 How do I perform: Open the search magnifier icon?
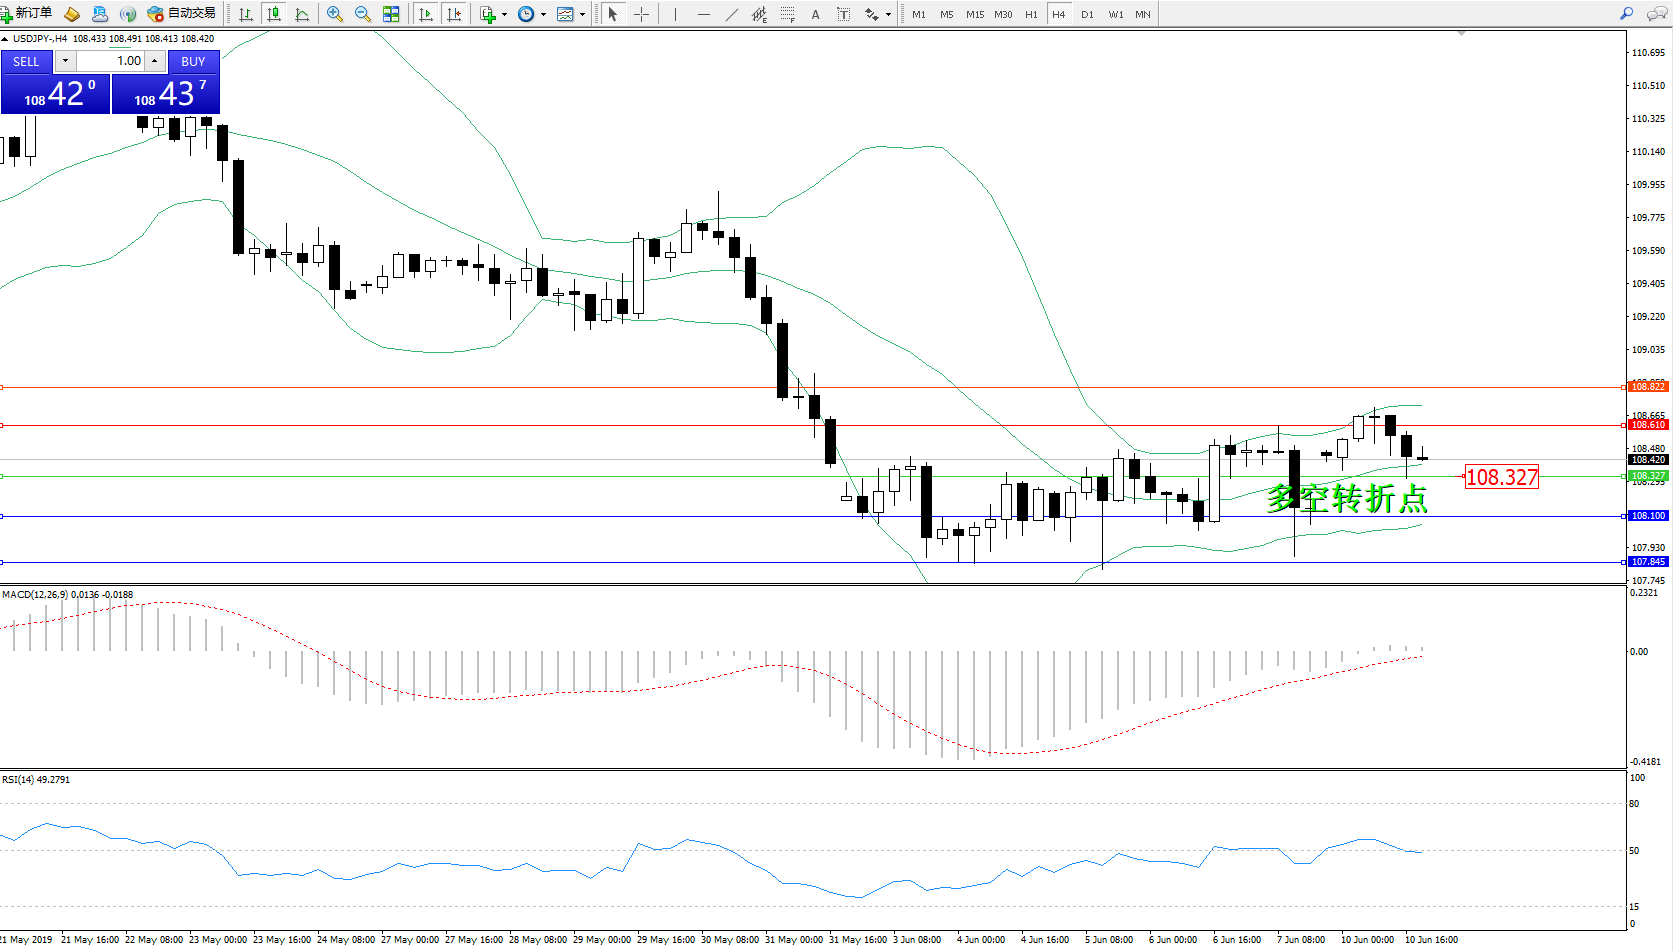[1626, 14]
